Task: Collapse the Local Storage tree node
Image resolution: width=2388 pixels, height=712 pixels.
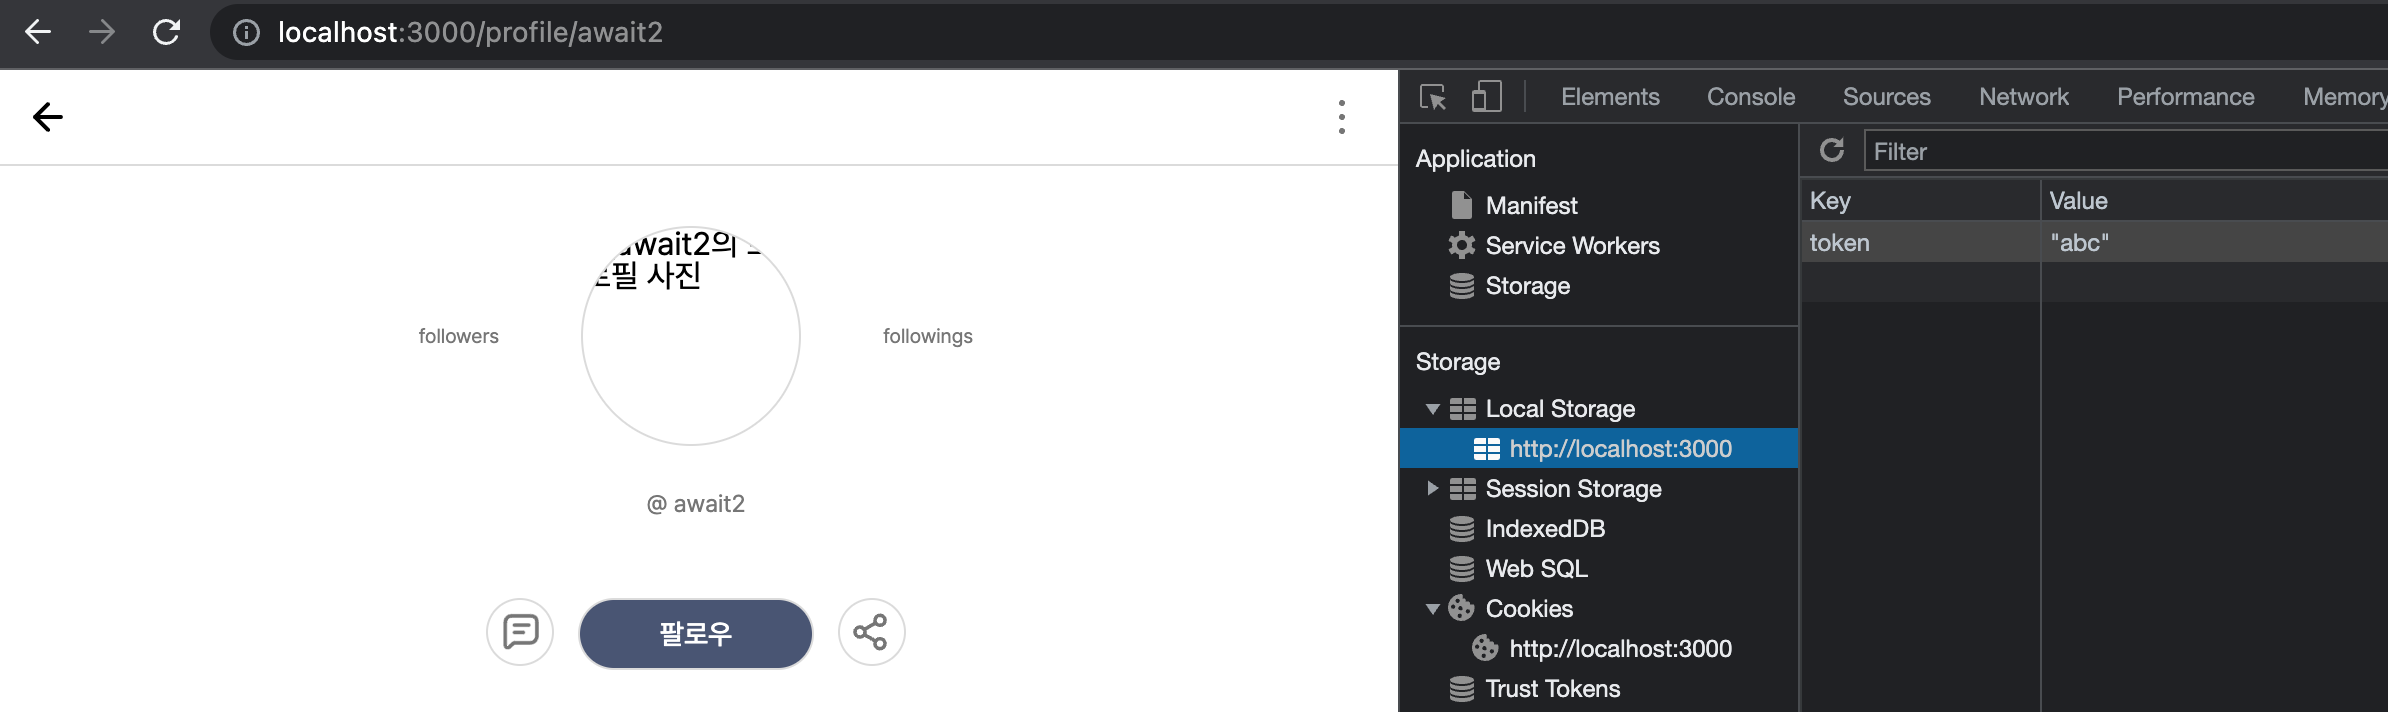Action: 1432,409
